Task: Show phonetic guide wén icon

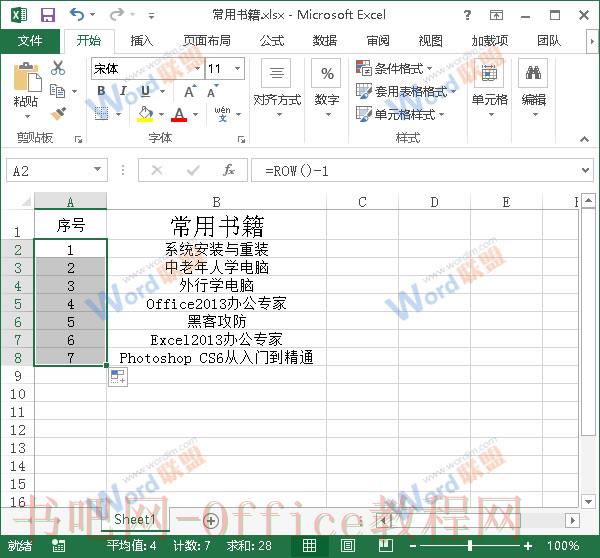Action: (222, 114)
